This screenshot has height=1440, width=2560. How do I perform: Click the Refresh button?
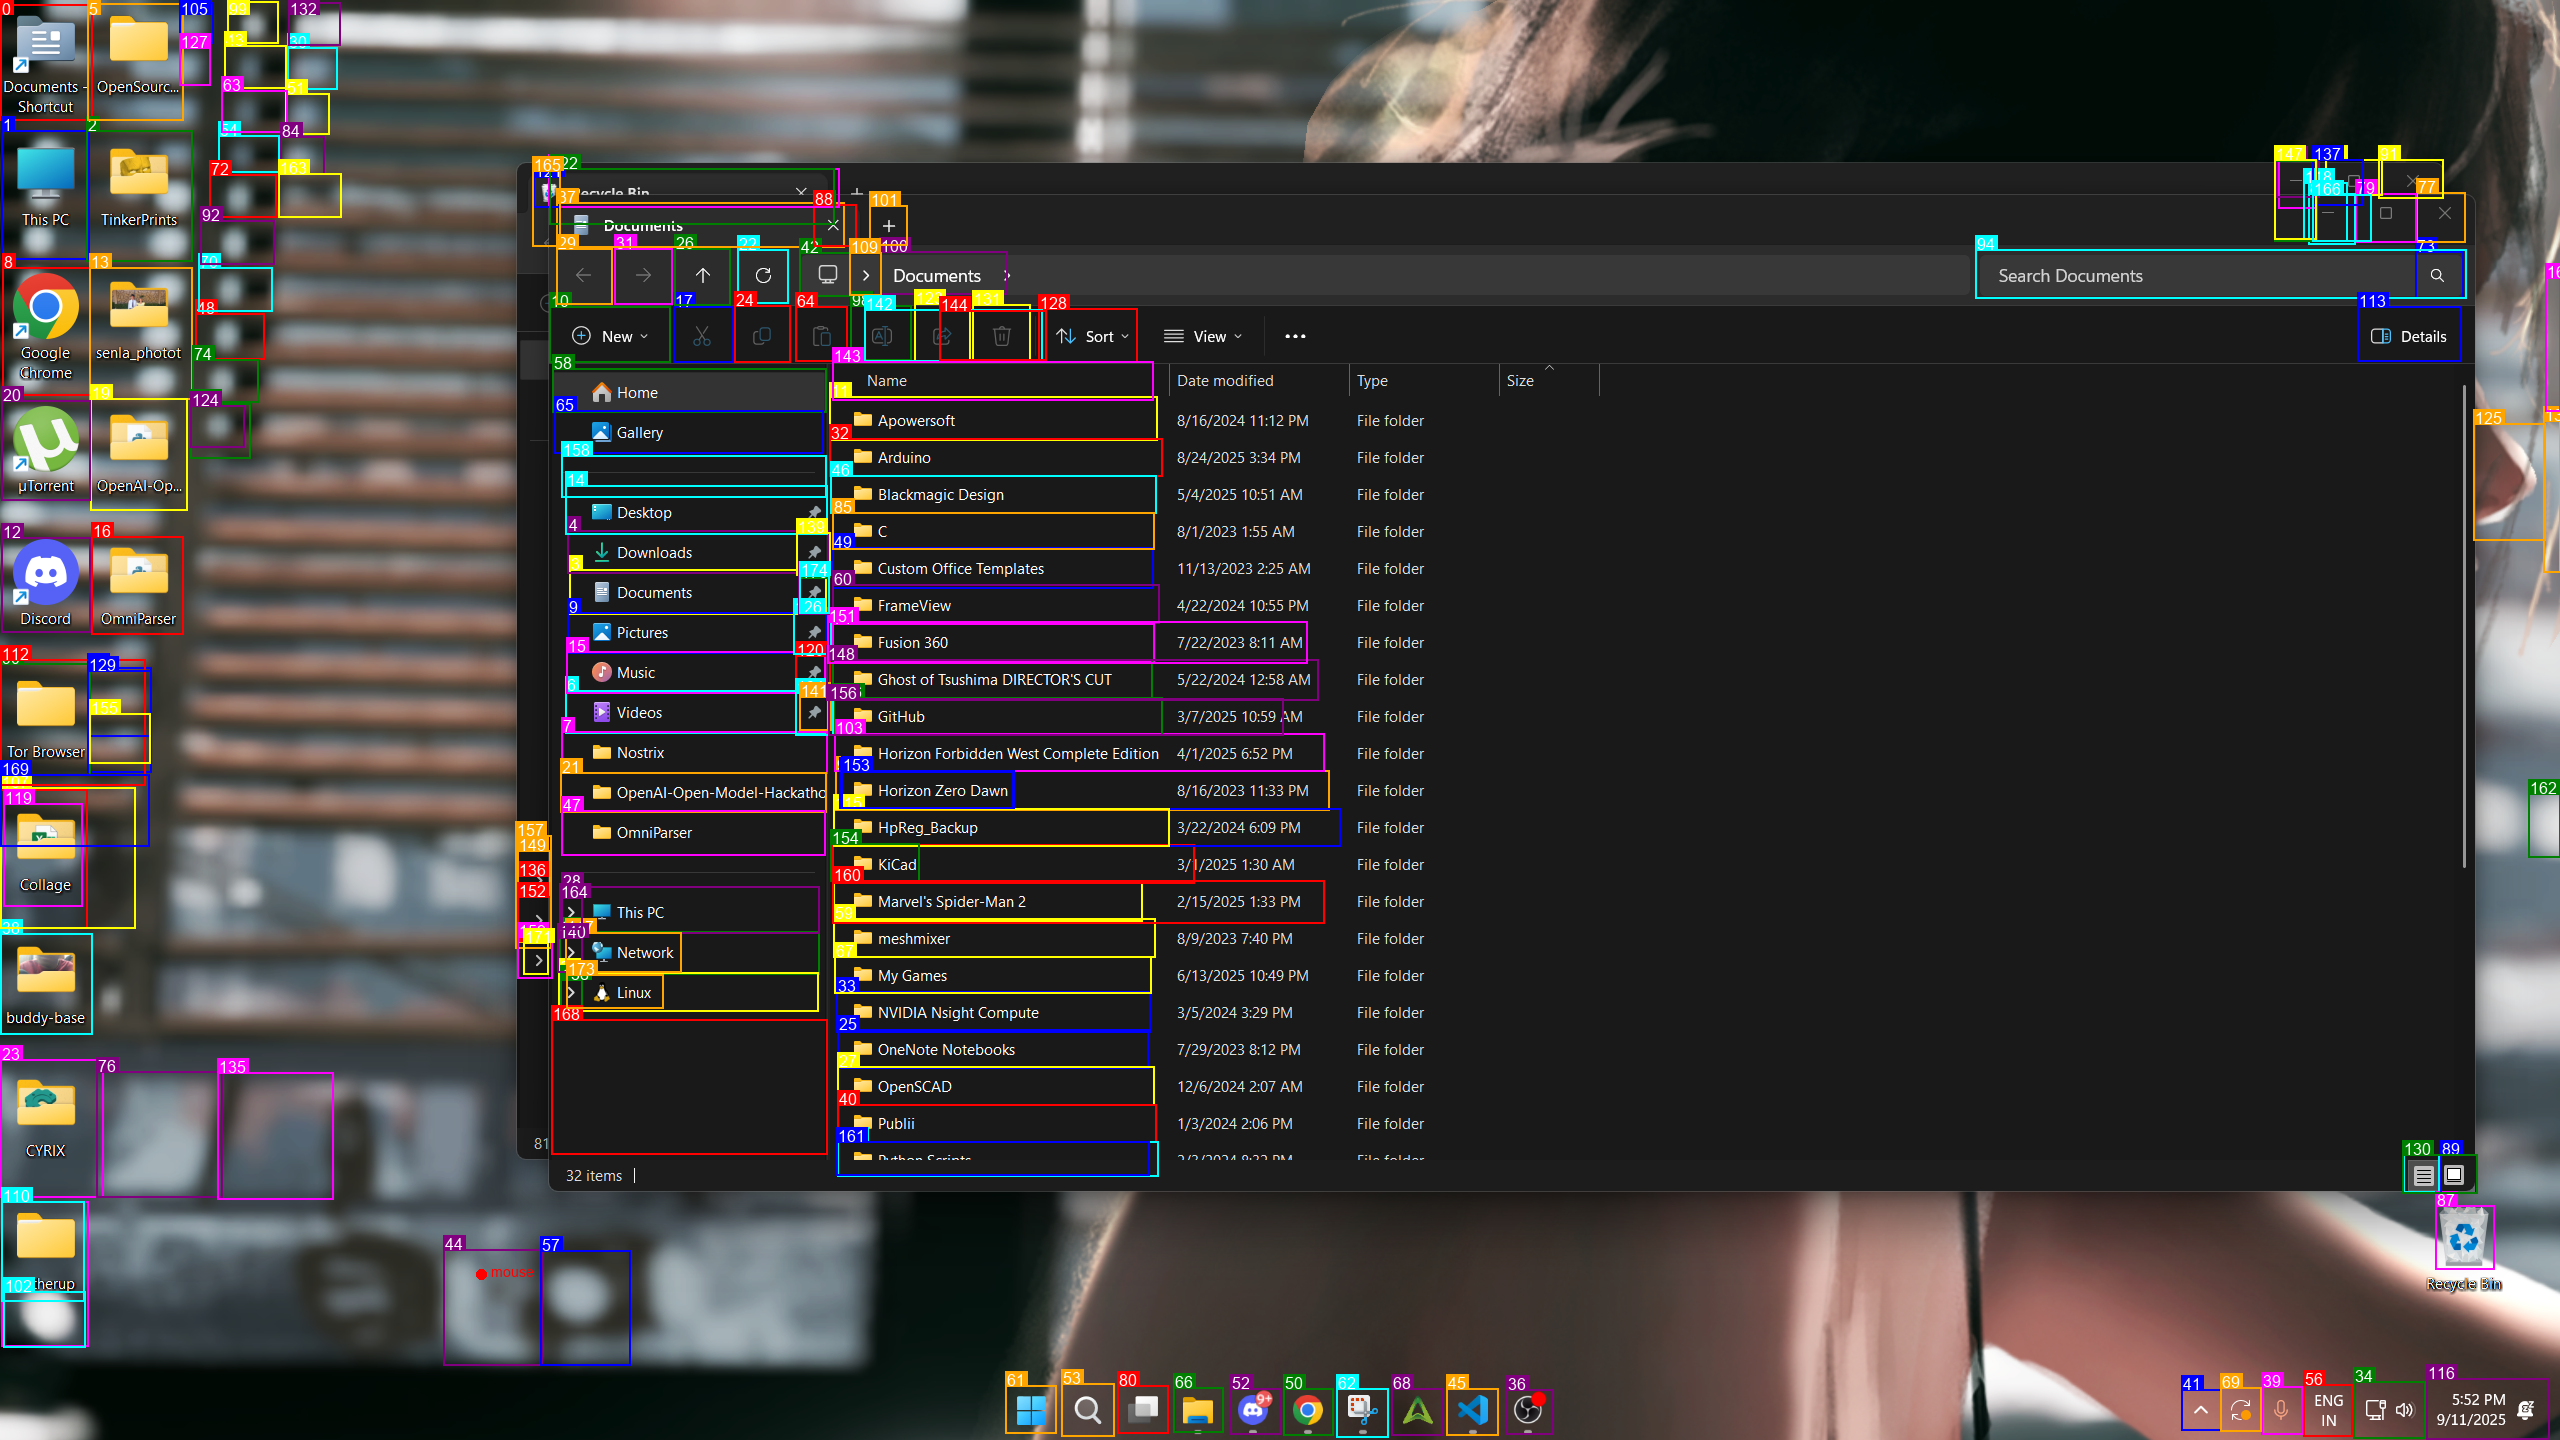tap(763, 275)
